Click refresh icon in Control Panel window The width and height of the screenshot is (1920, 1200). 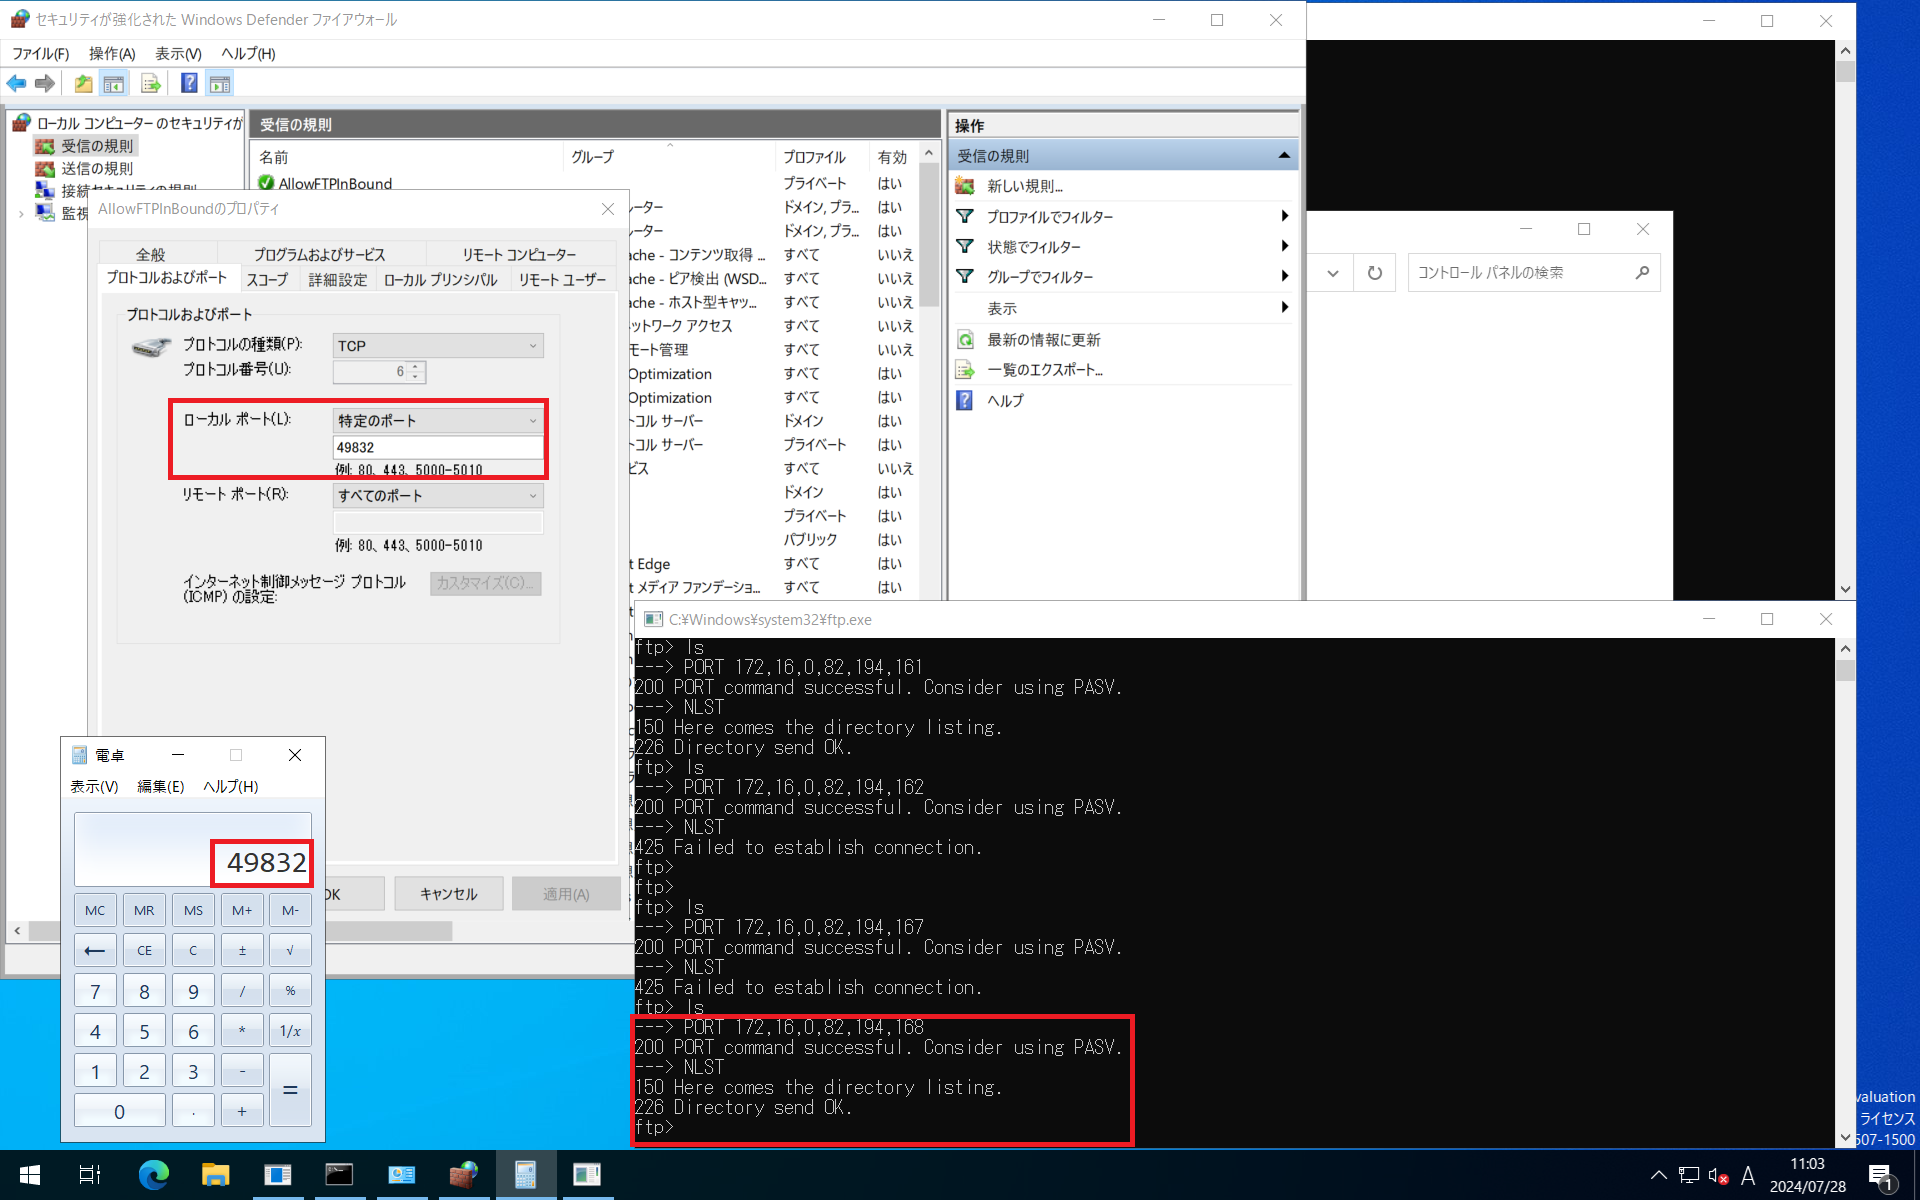(1375, 273)
